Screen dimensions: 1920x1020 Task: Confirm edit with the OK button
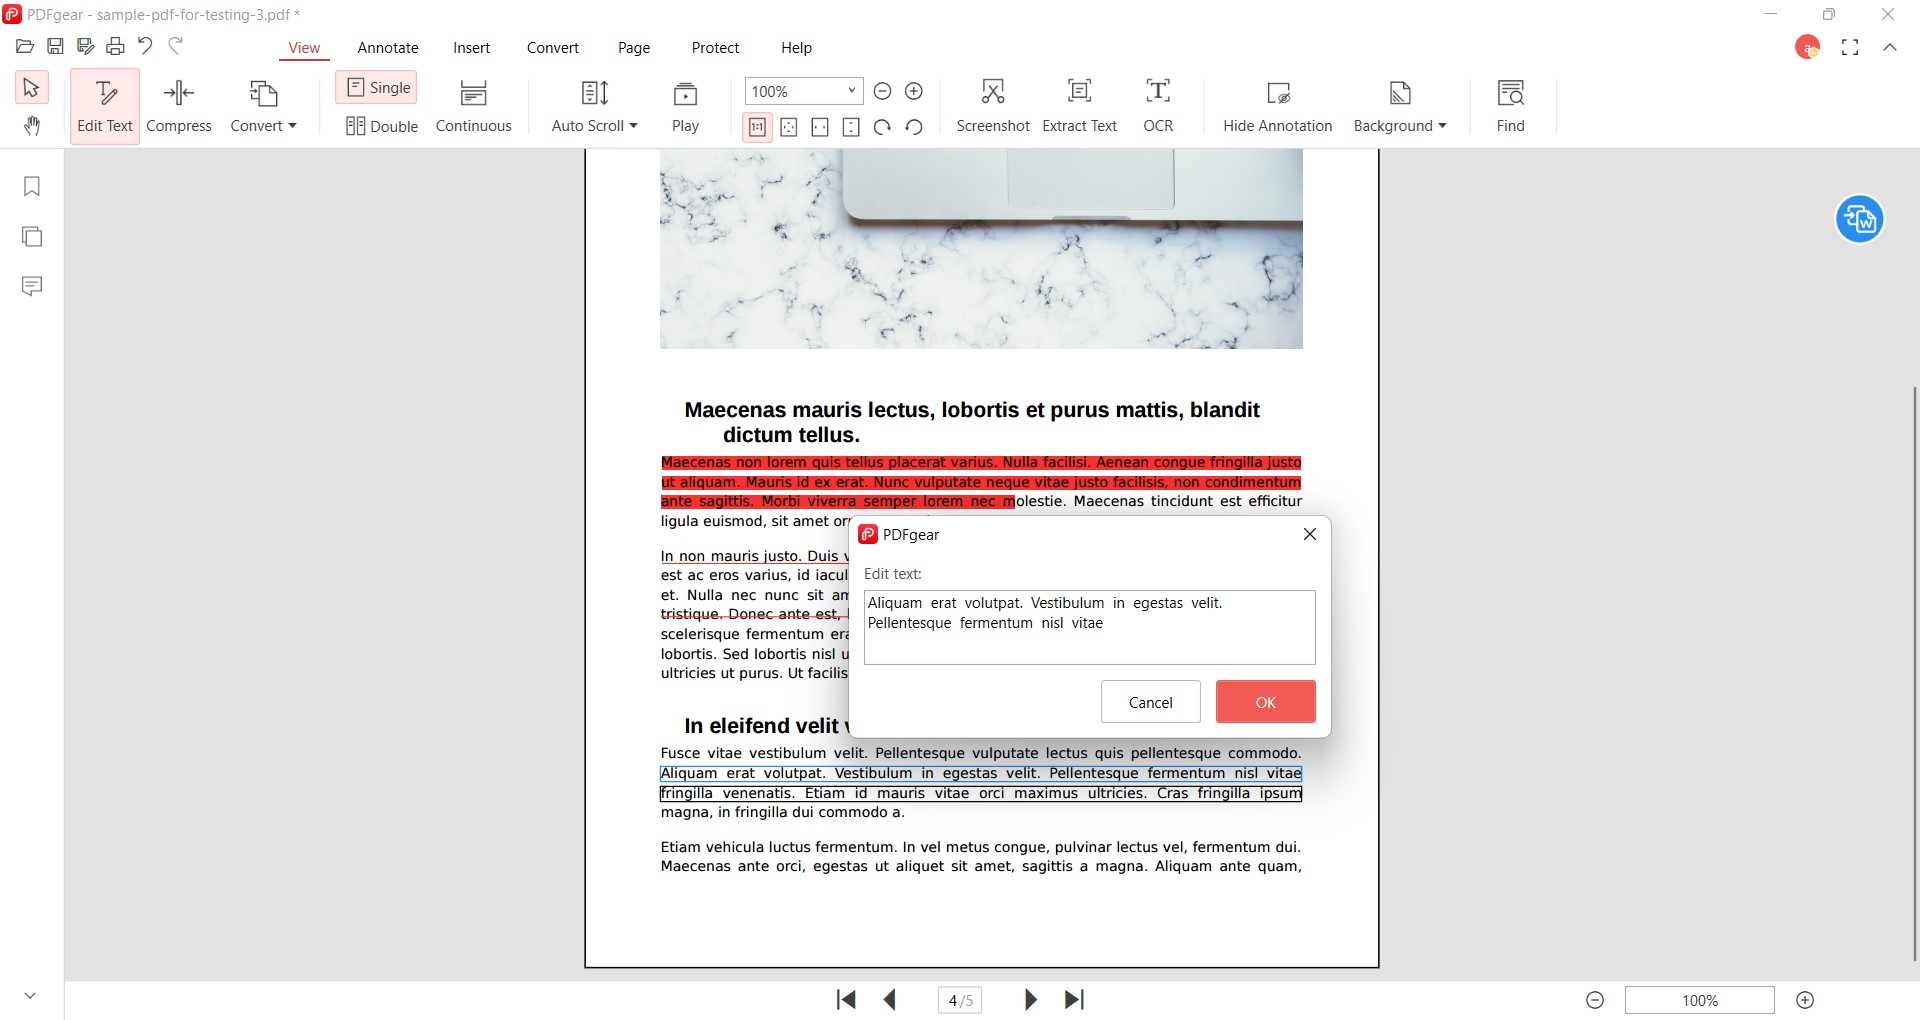click(x=1264, y=701)
